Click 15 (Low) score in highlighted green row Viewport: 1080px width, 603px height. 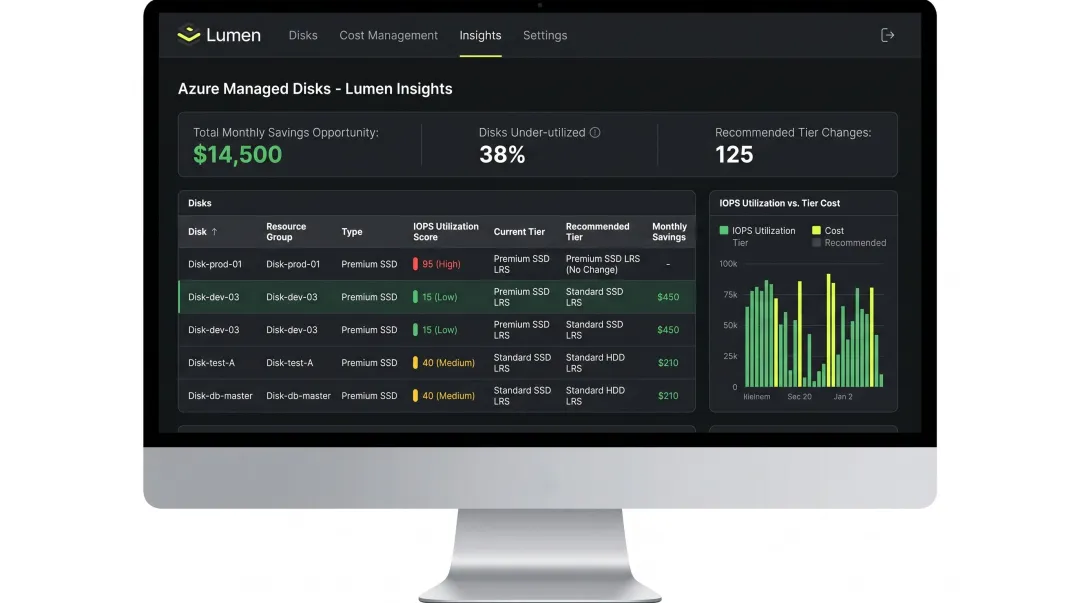tap(439, 297)
